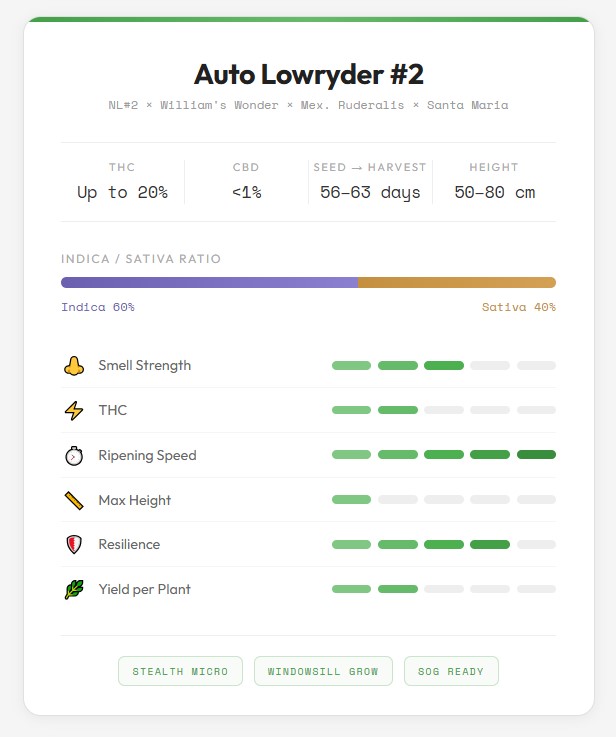
Task: Select the Windowsill Grow tag
Action: click(323, 671)
